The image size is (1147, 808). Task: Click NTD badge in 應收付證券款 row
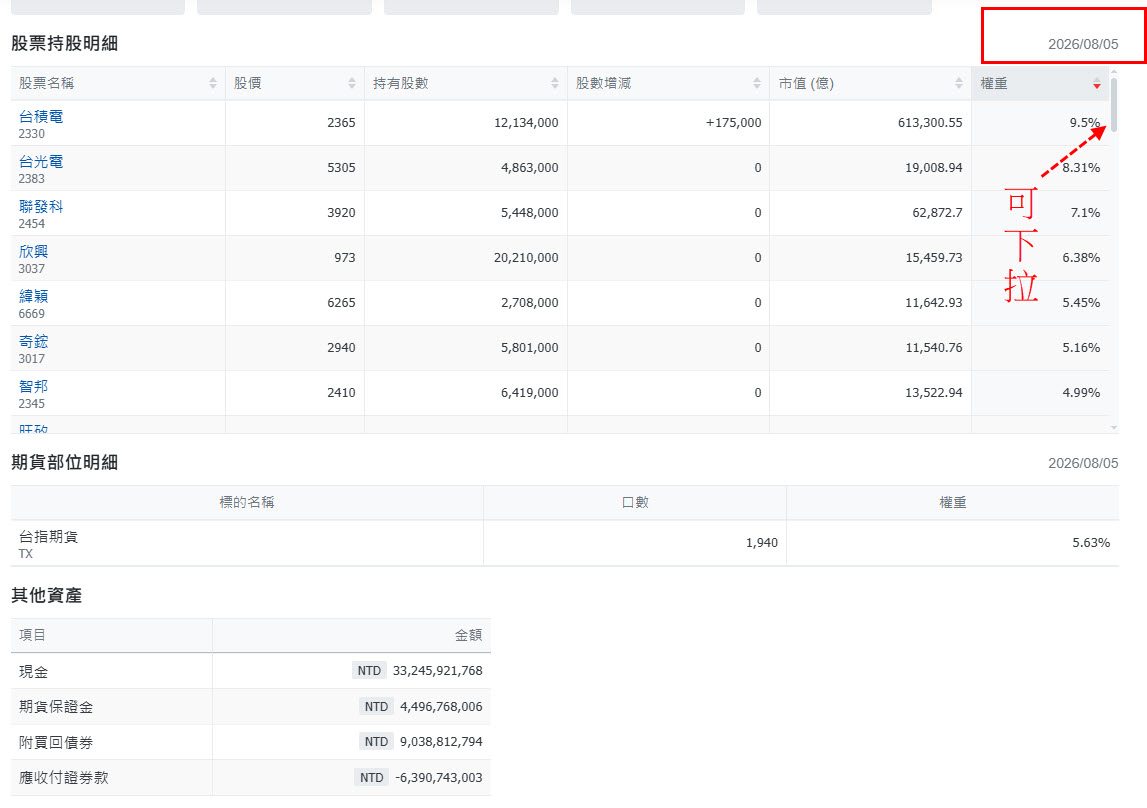click(x=371, y=777)
